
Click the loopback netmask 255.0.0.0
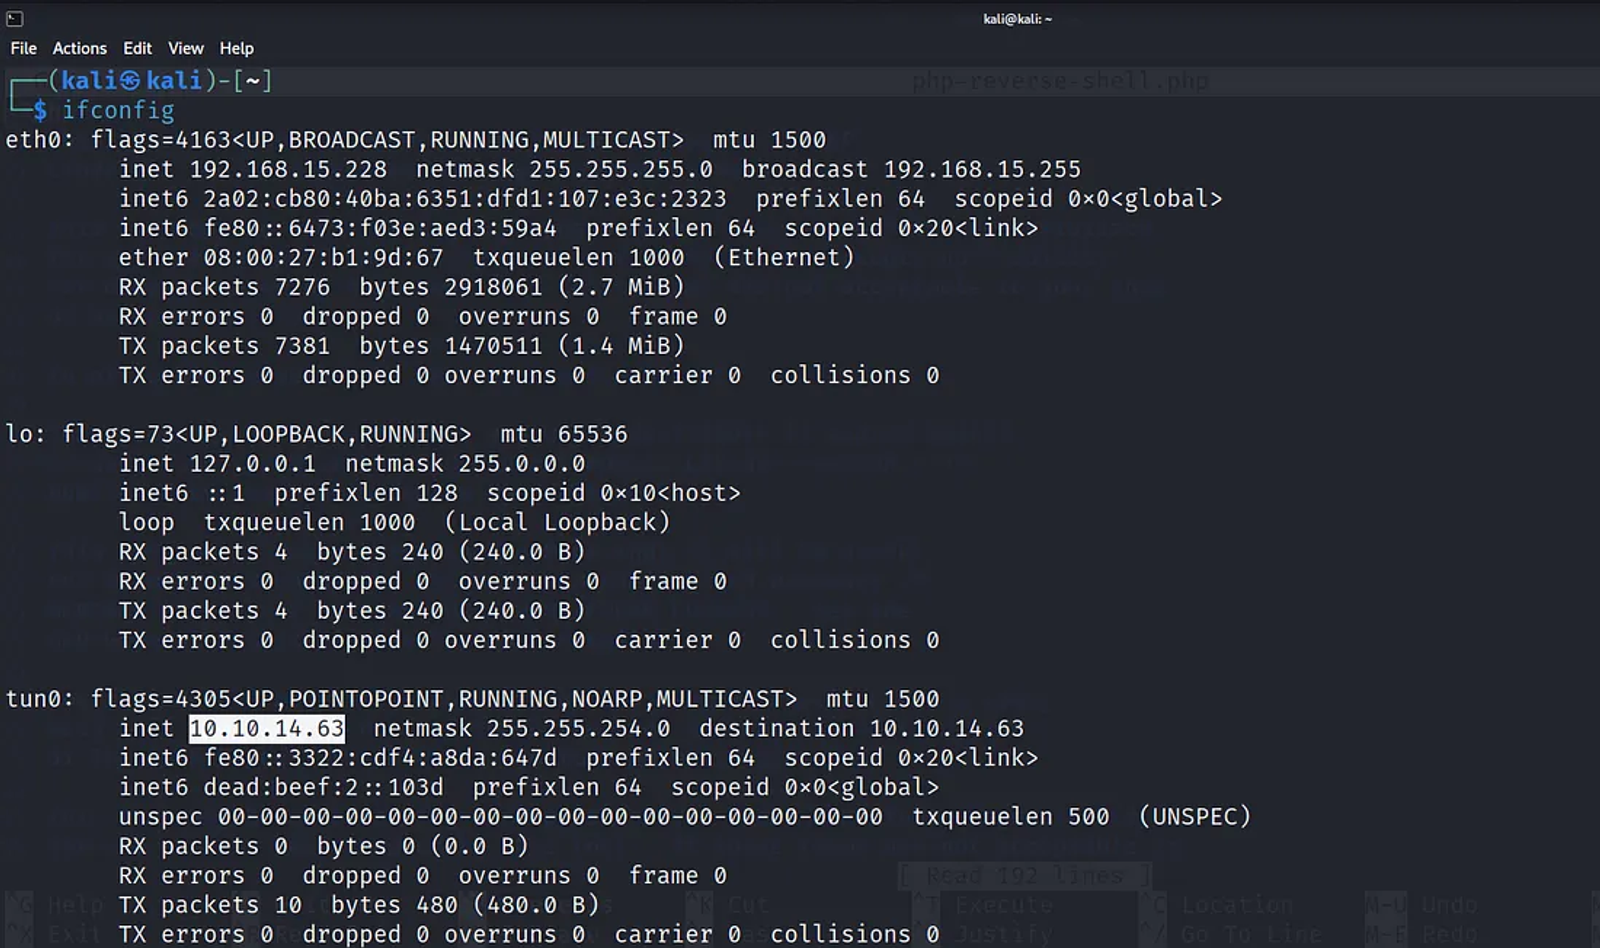pyautogui.click(x=521, y=463)
